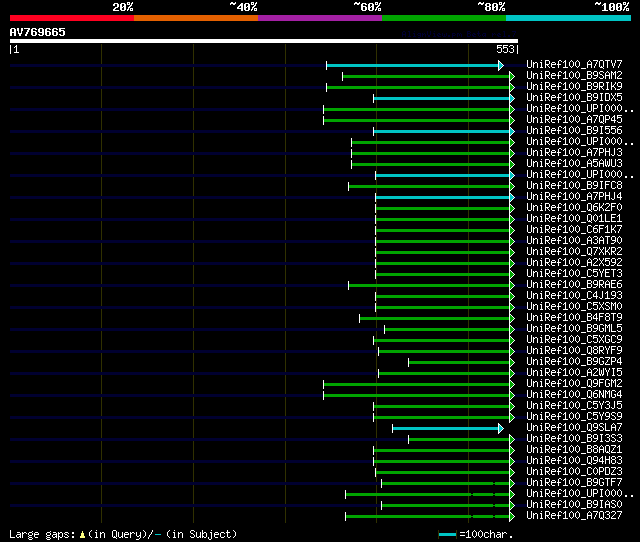The image size is (640, 542).
Task: Open hit UniRef100_A7QP45
Action: 574,120
